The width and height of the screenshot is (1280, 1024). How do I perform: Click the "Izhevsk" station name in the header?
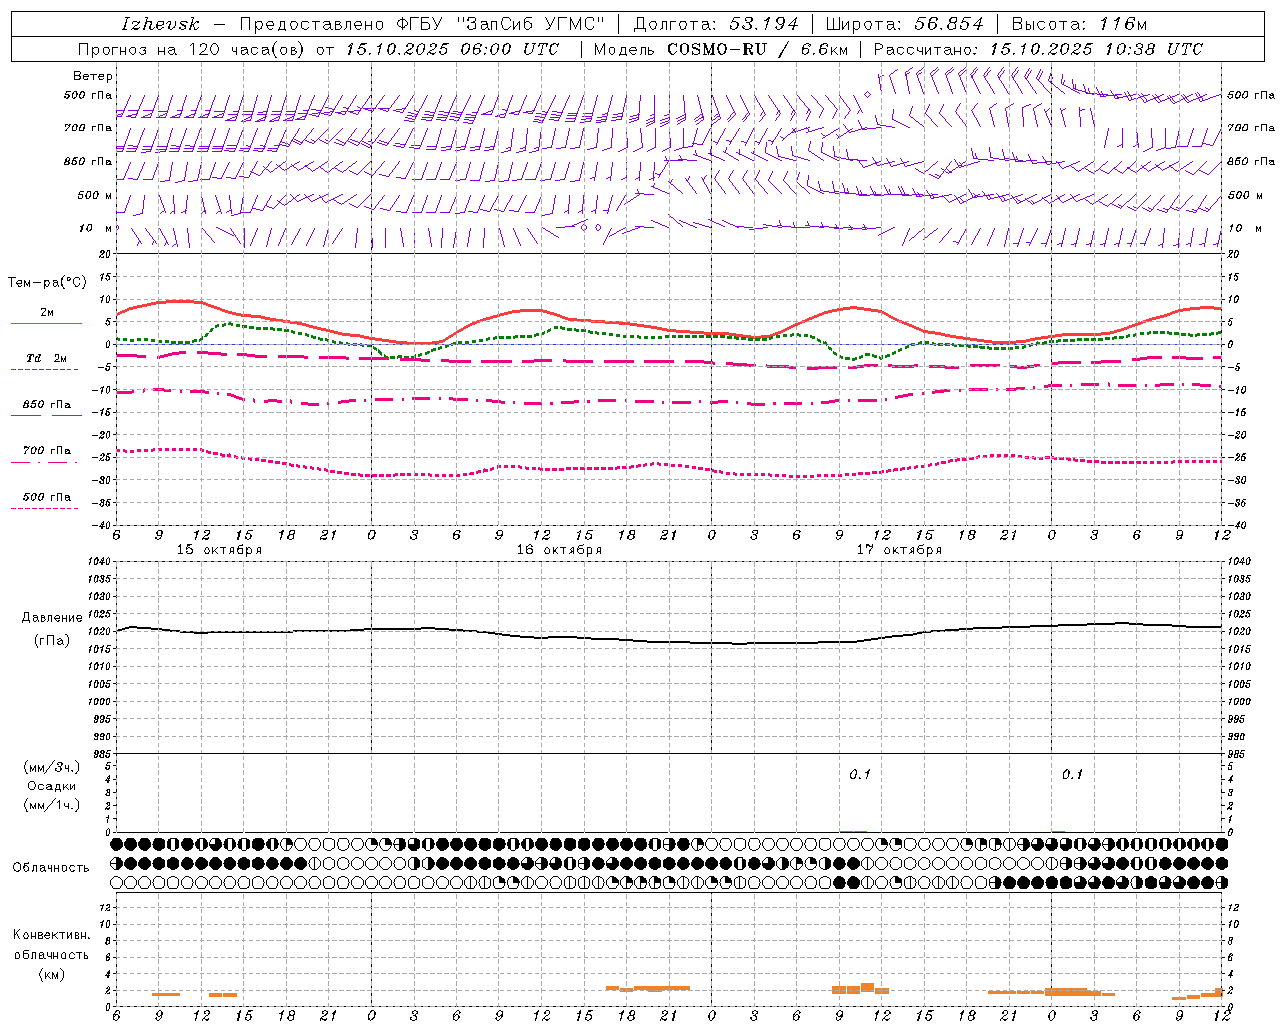(161, 24)
